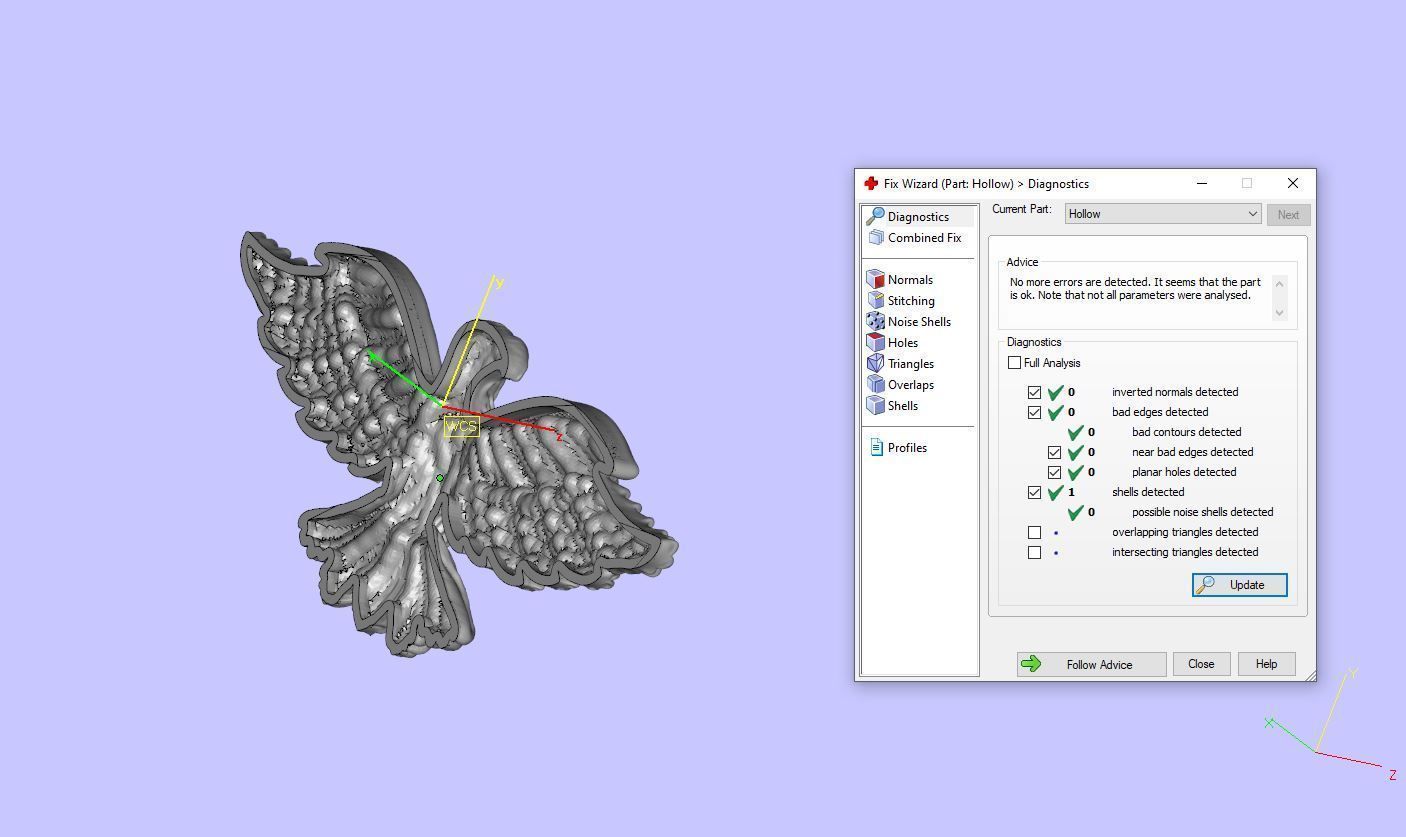The image size is (1406, 837).
Task: Click the Help button
Action: click(x=1266, y=664)
